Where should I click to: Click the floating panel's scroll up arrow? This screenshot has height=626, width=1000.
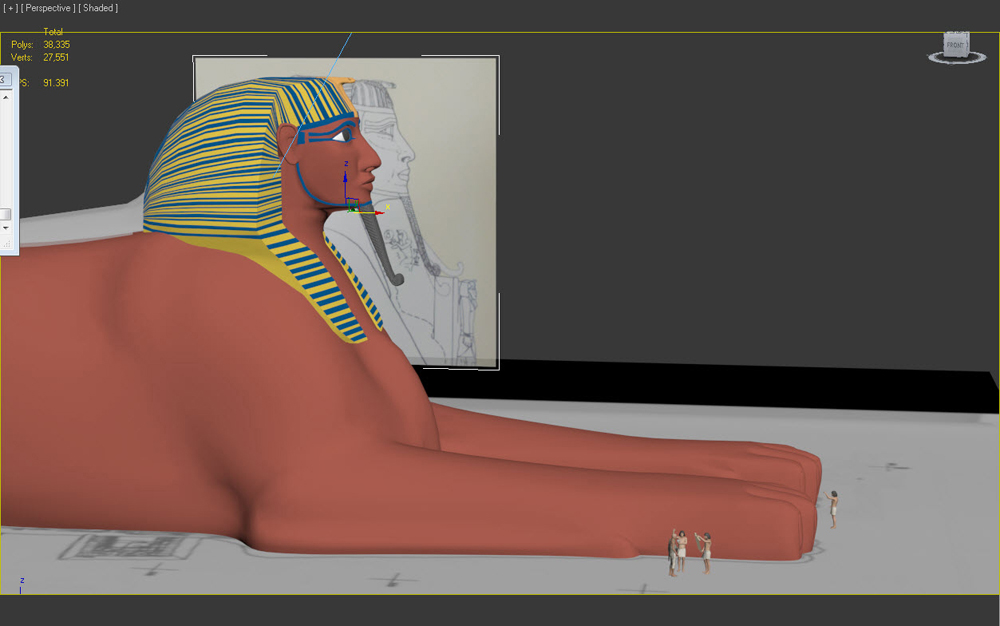pyautogui.click(x=6, y=98)
